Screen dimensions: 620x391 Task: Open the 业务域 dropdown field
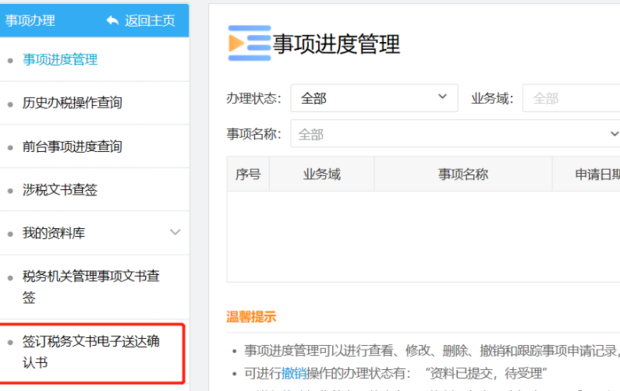571,98
